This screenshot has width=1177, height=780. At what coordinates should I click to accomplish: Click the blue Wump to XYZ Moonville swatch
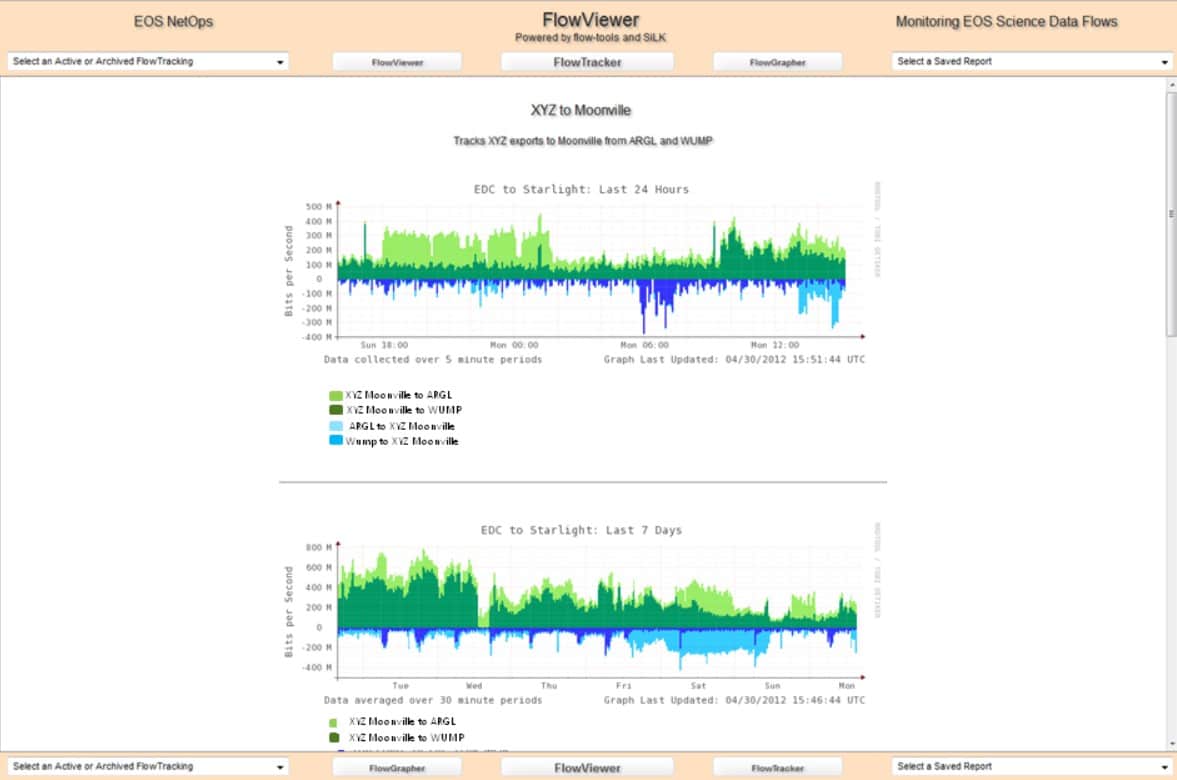(336, 441)
